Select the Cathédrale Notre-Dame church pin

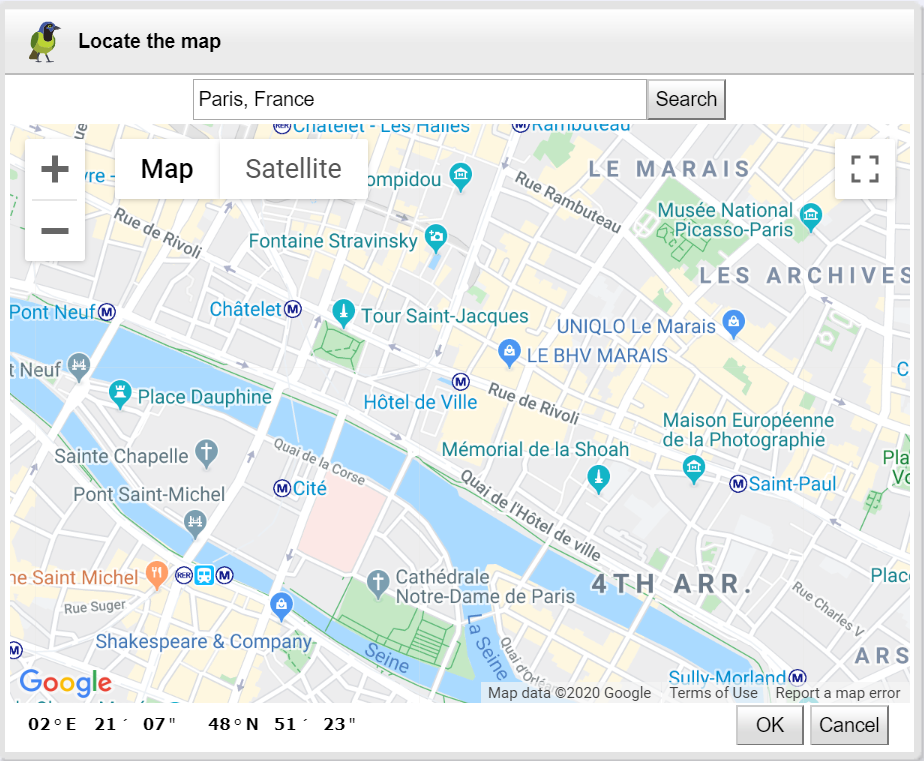[378, 584]
